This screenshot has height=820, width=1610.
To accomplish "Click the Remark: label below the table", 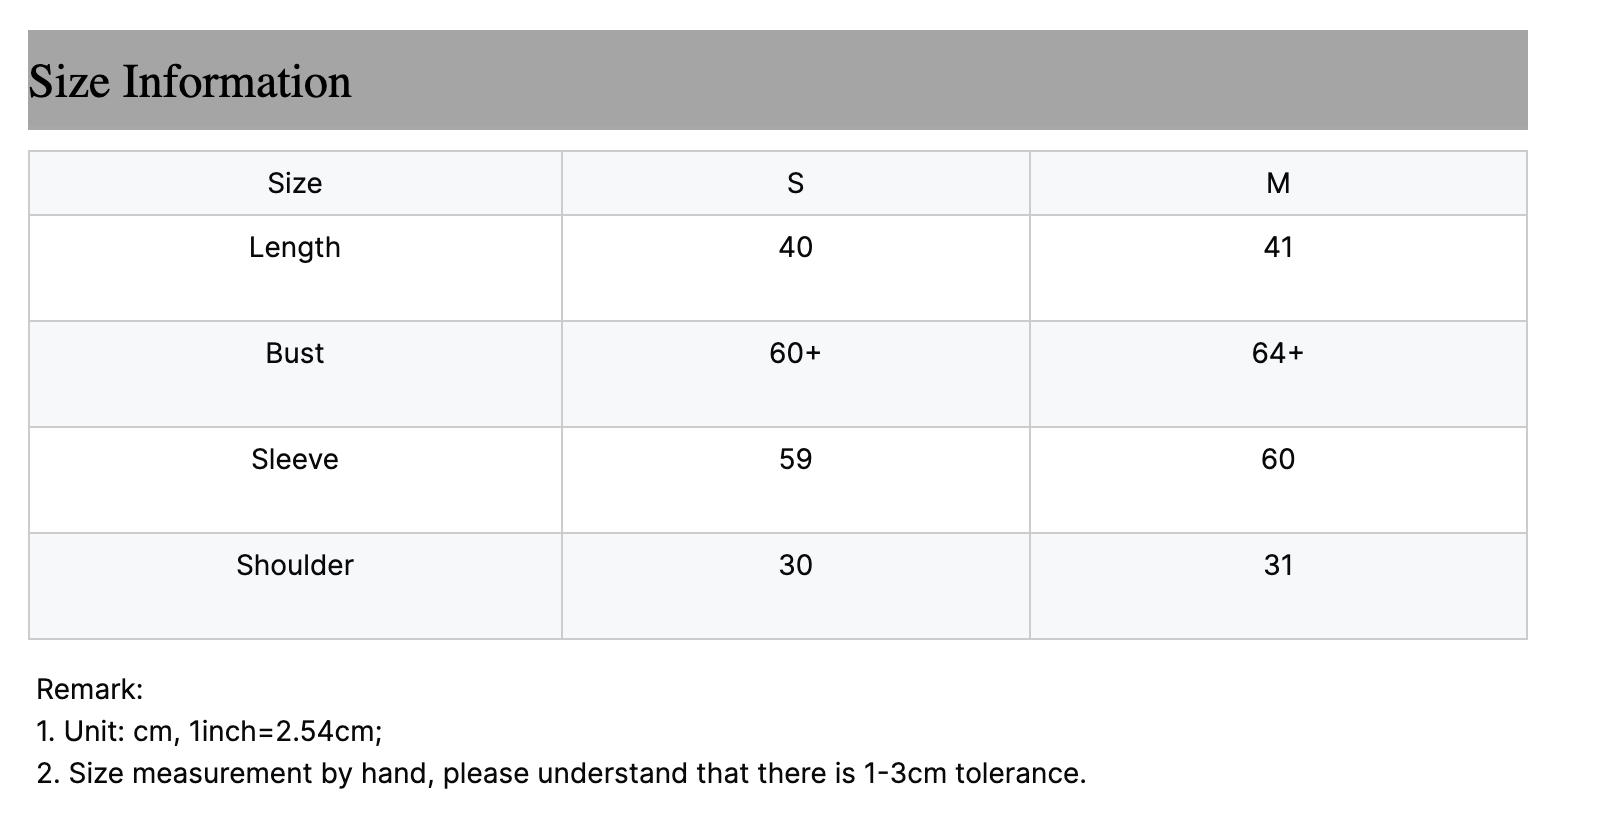I will tap(90, 689).
